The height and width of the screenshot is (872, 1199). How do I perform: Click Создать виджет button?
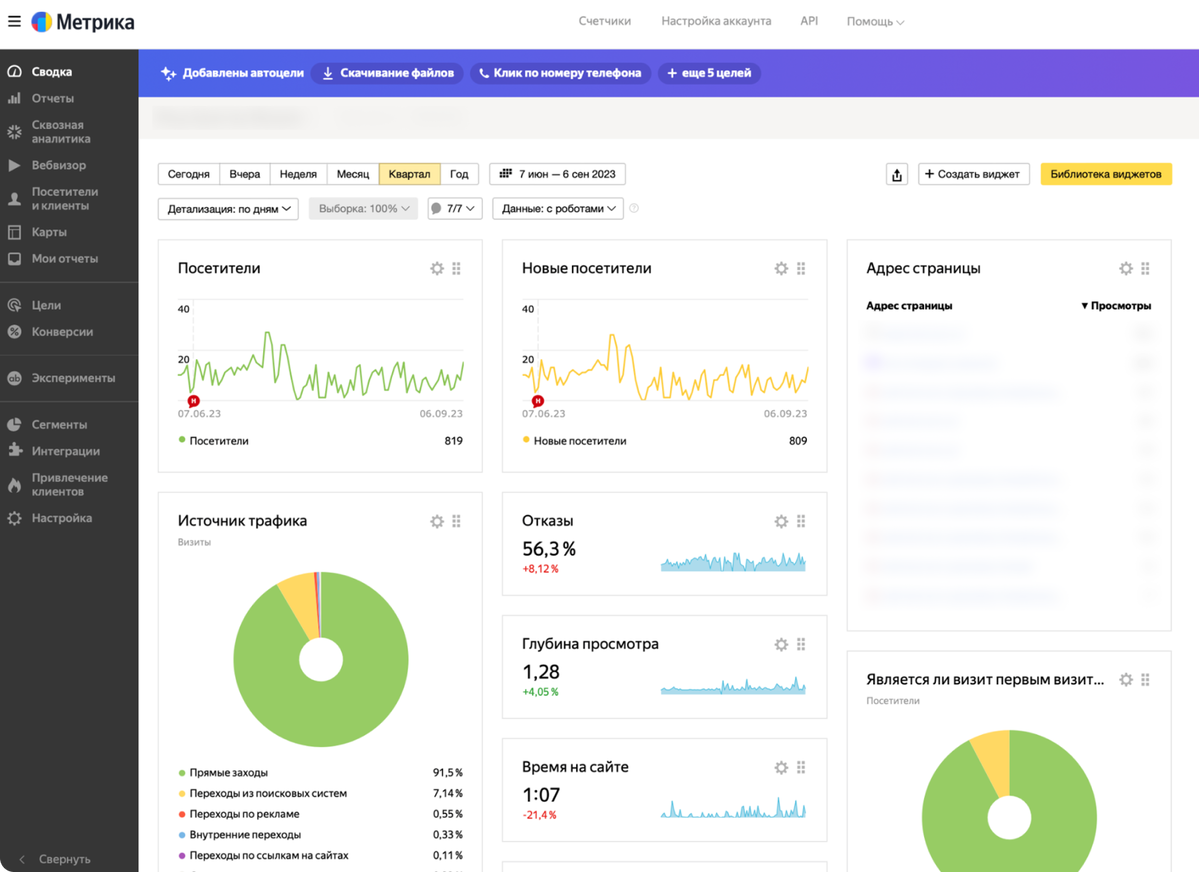973,174
